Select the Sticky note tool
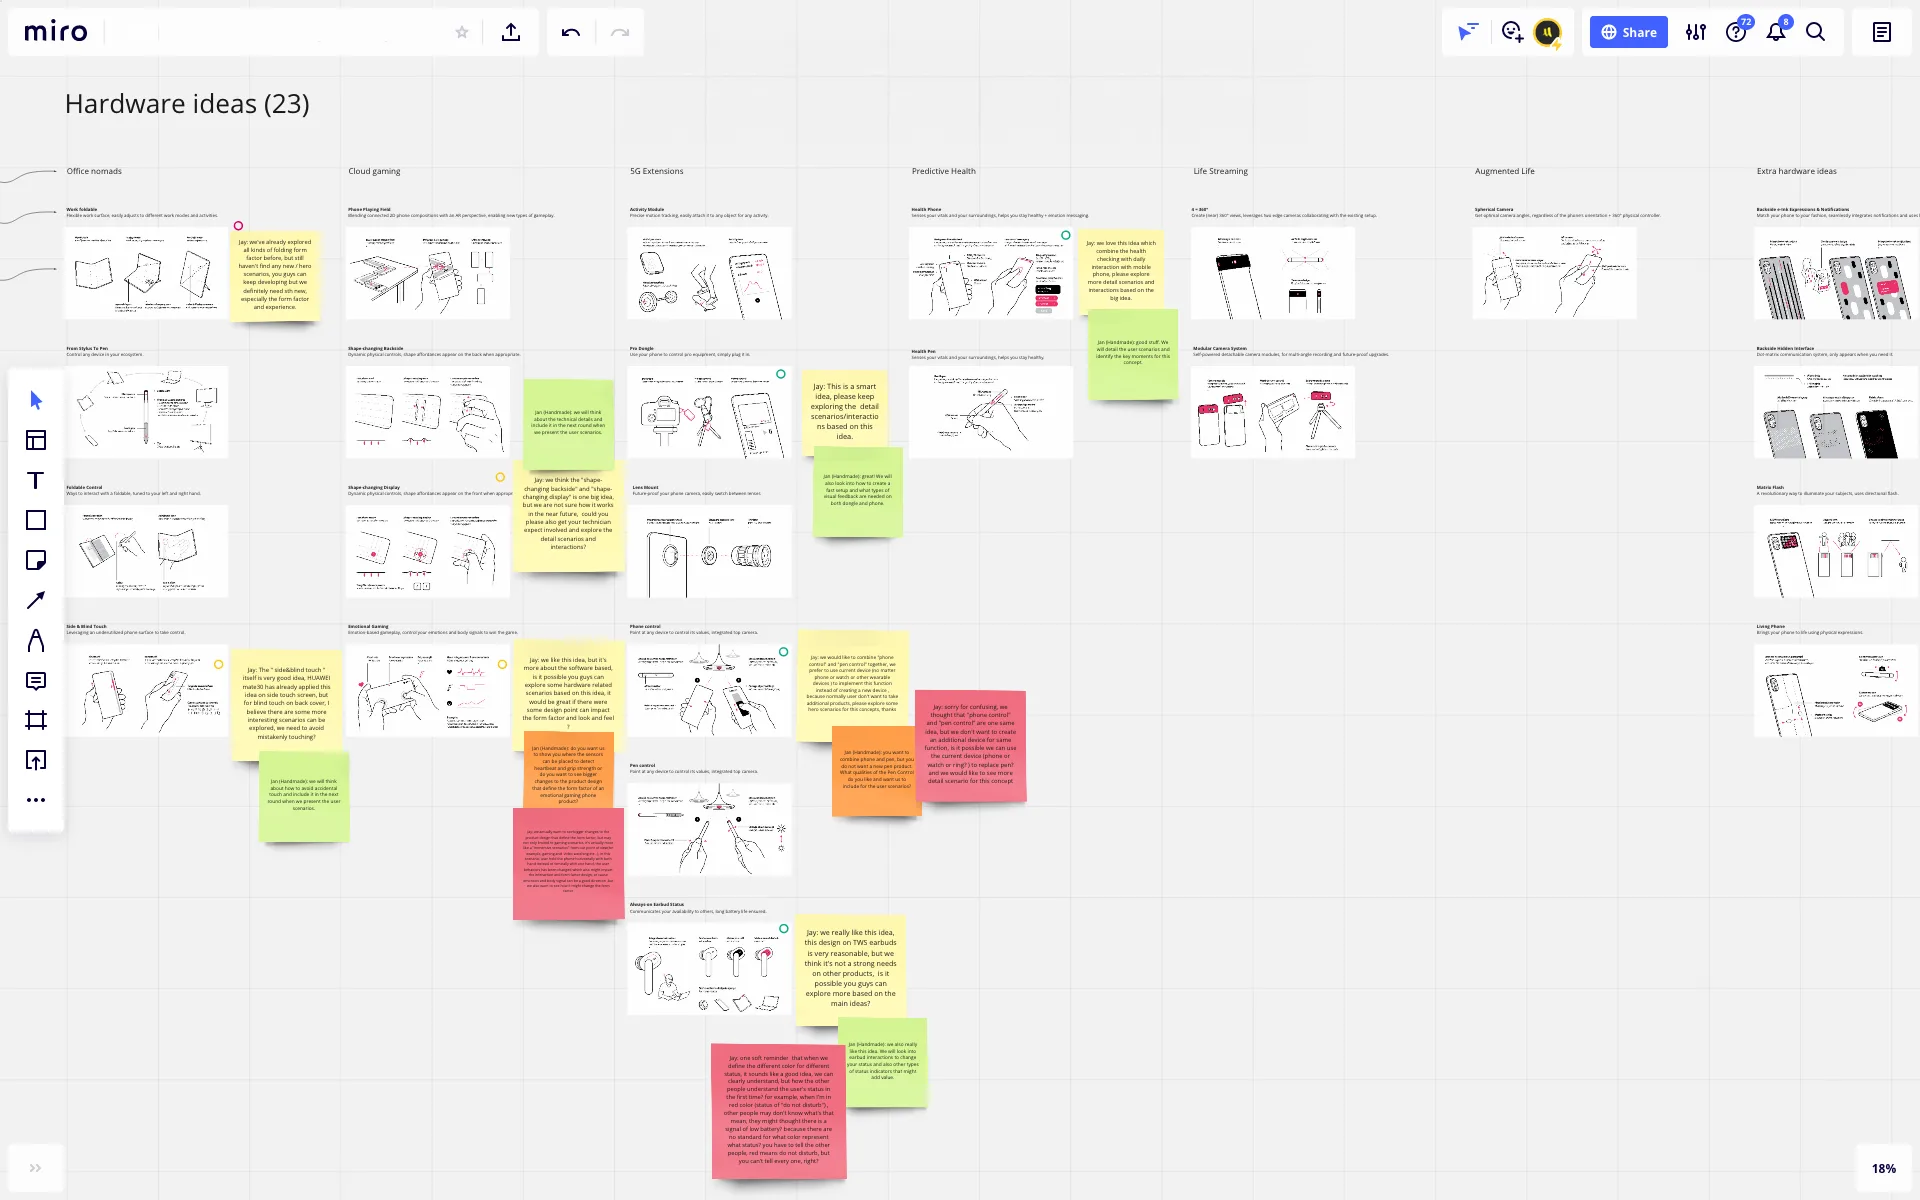The width and height of the screenshot is (1920, 1200). [x=36, y=560]
